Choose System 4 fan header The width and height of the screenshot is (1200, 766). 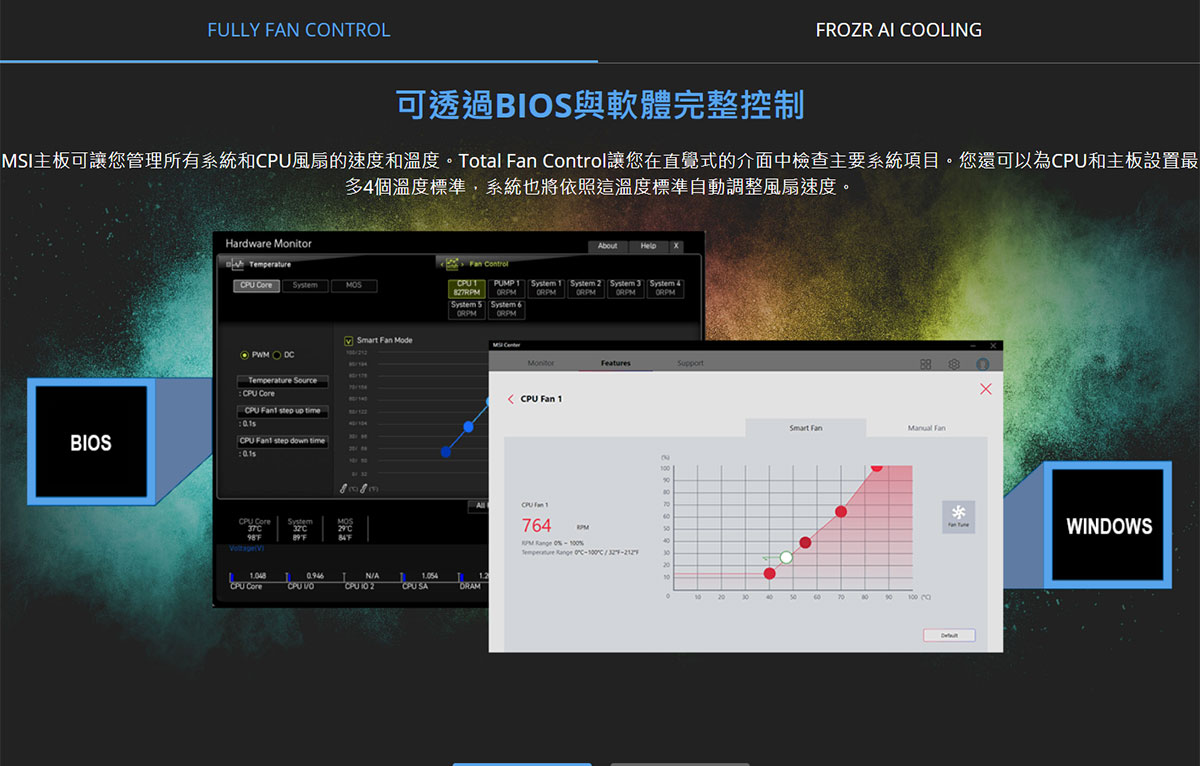[664, 288]
